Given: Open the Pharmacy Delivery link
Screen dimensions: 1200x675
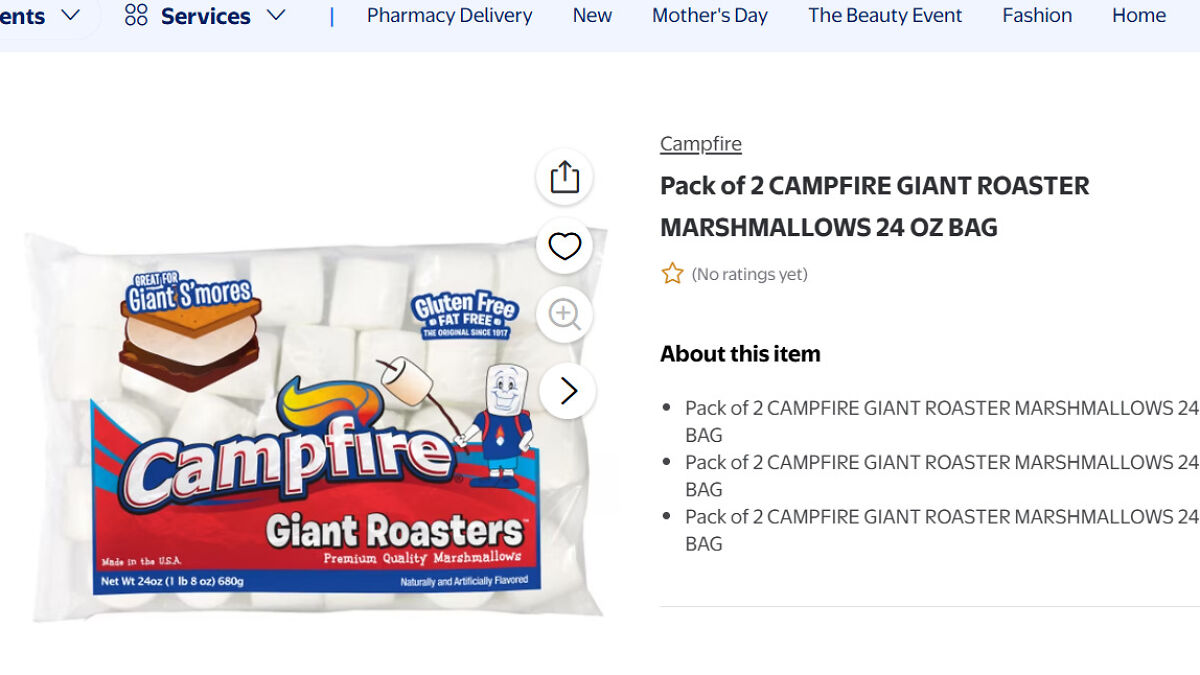Looking at the screenshot, I should click(449, 16).
